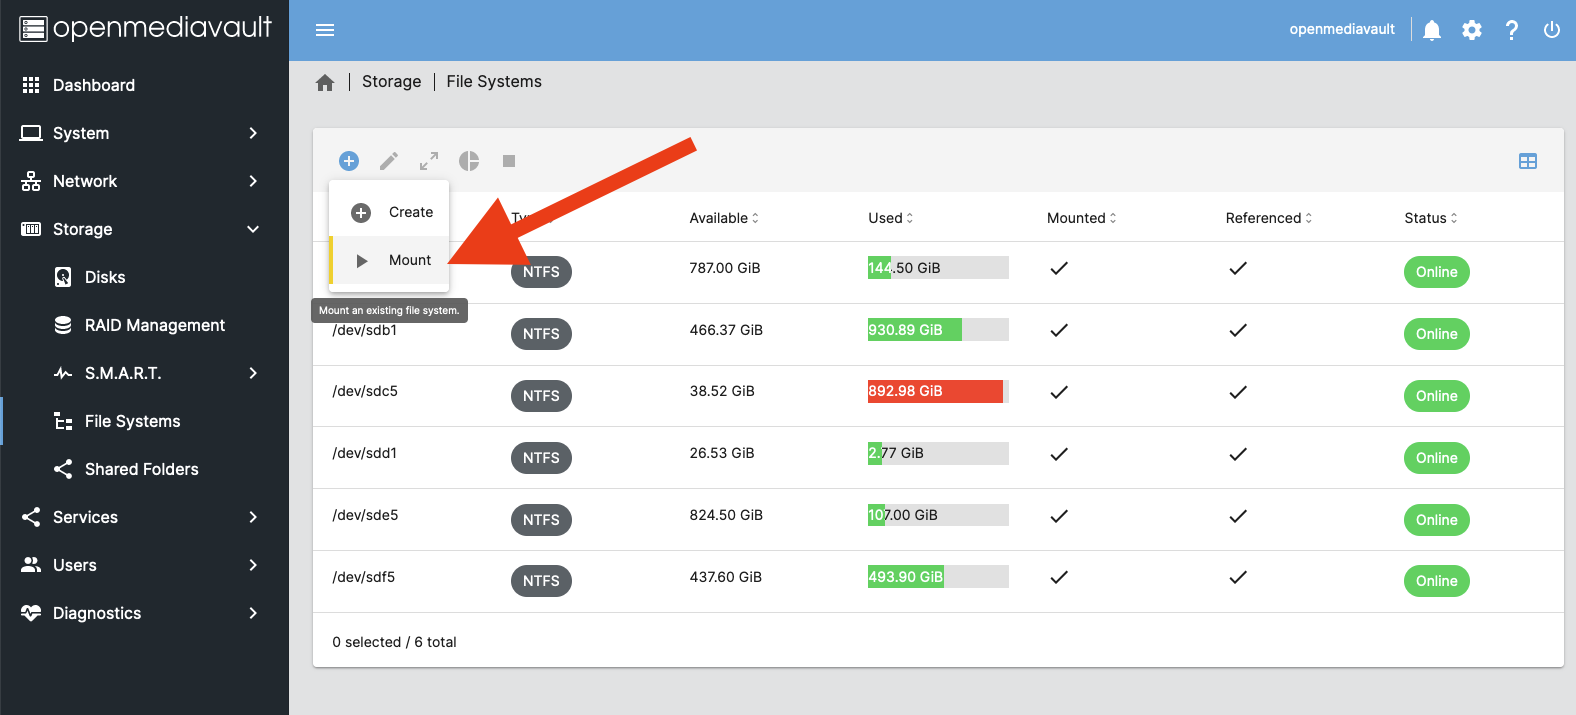Viewport: 1576px width, 715px height.
Task: Expand the Services menu chevron
Action: (253, 517)
